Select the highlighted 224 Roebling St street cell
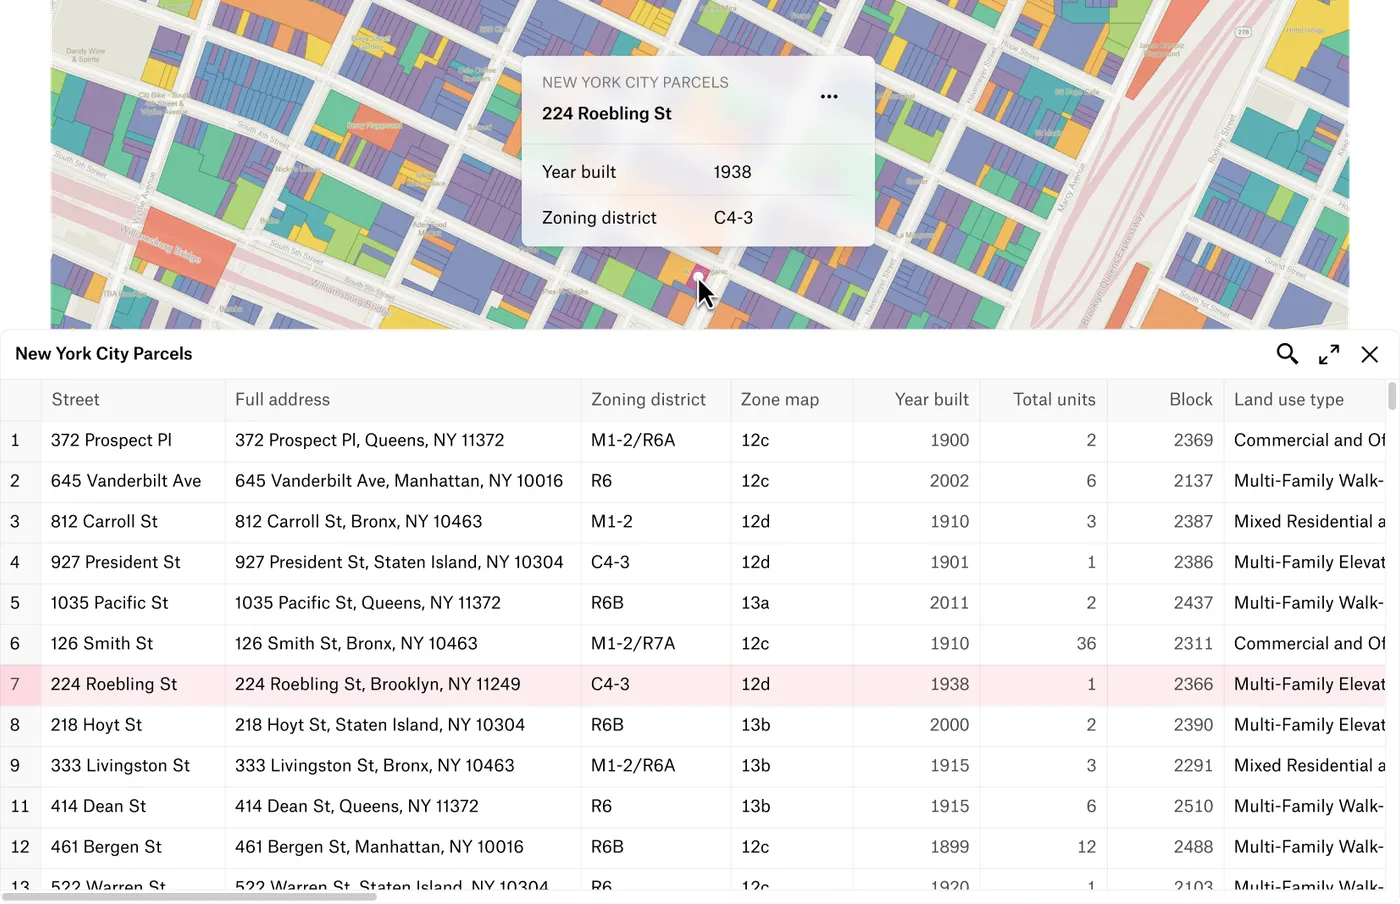This screenshot has width=1400, height=904. click(x=133, y=685)
